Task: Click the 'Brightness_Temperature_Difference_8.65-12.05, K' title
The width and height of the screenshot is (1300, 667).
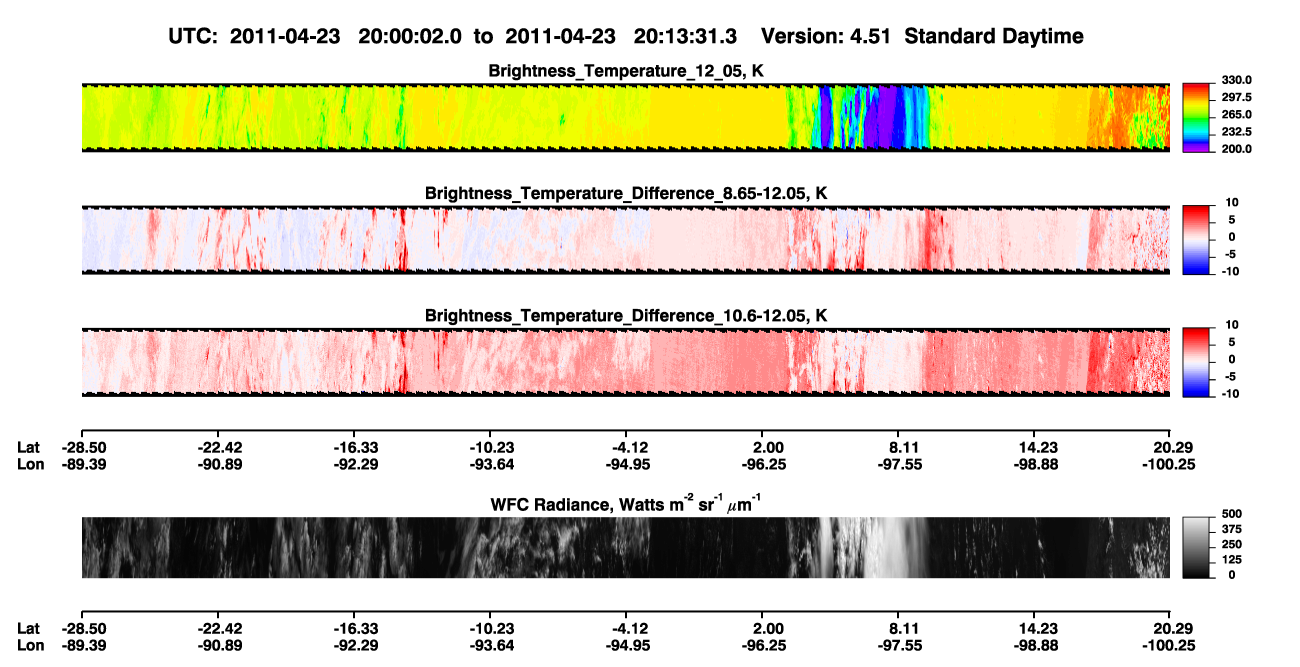Action: (626, 193)
